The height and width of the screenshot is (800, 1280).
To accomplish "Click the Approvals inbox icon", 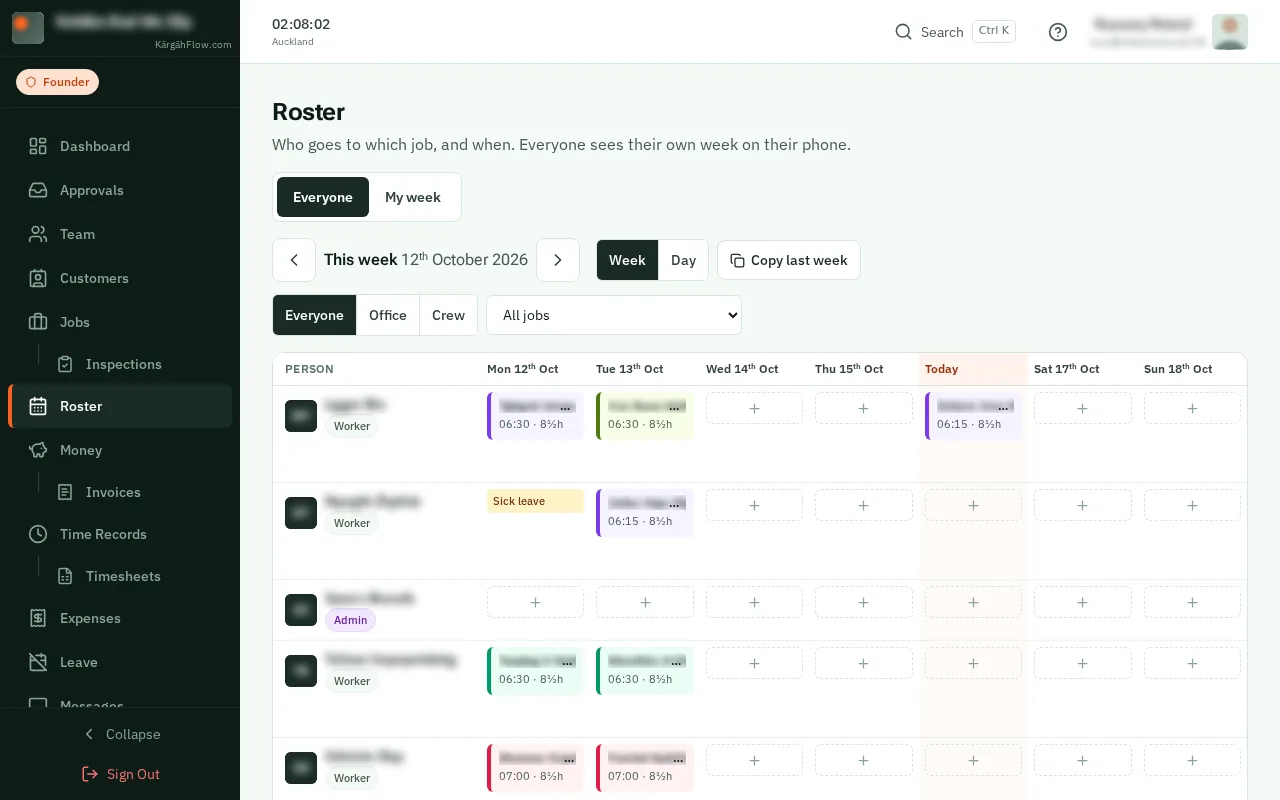I will click(x=38, y=190).
